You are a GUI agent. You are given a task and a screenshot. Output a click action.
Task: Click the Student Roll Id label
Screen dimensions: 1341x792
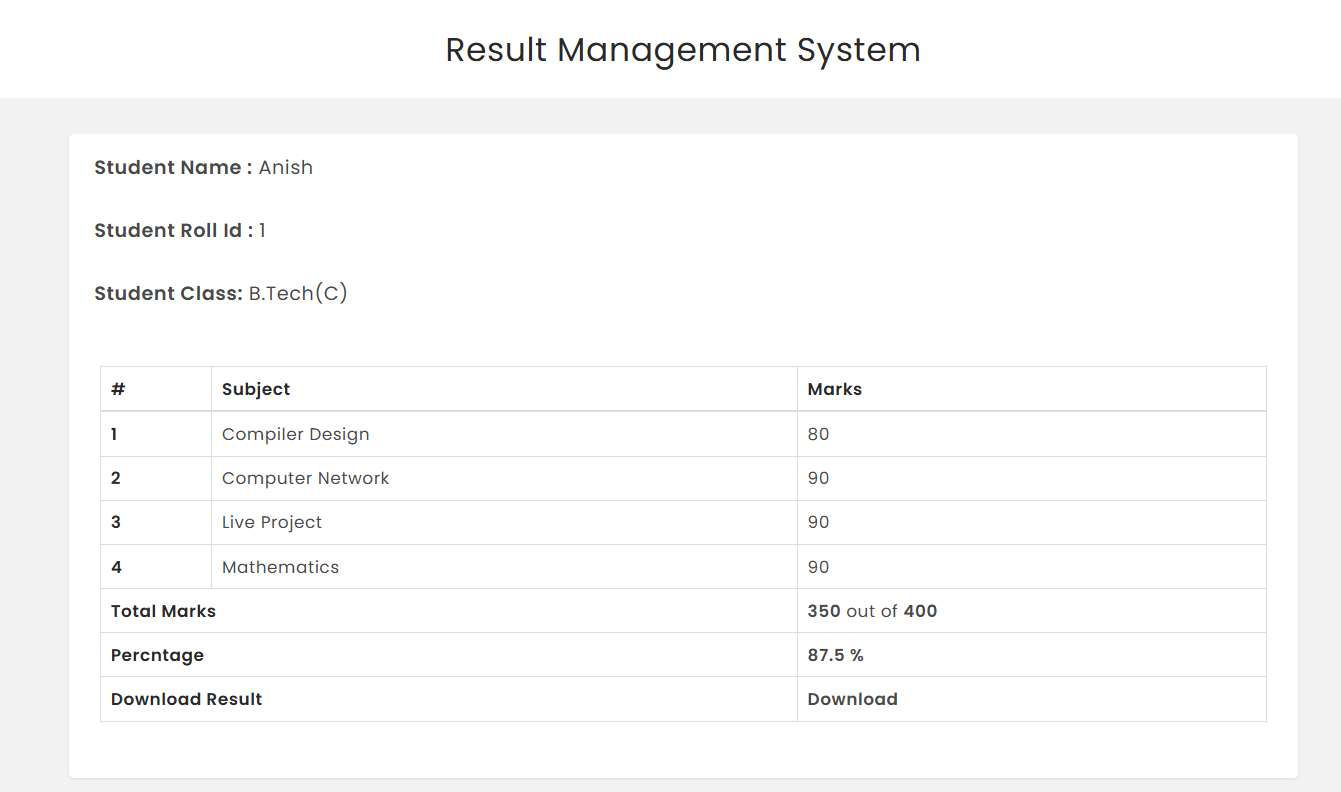(174, 230)
